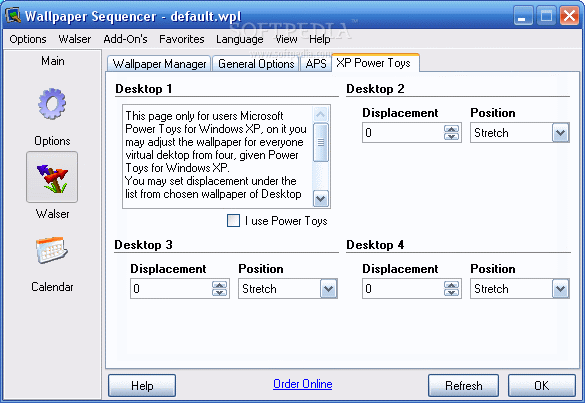The height and width of the screenshot is (403, 585).
Task: Open the Language menu
Action: tap(240, 39)
